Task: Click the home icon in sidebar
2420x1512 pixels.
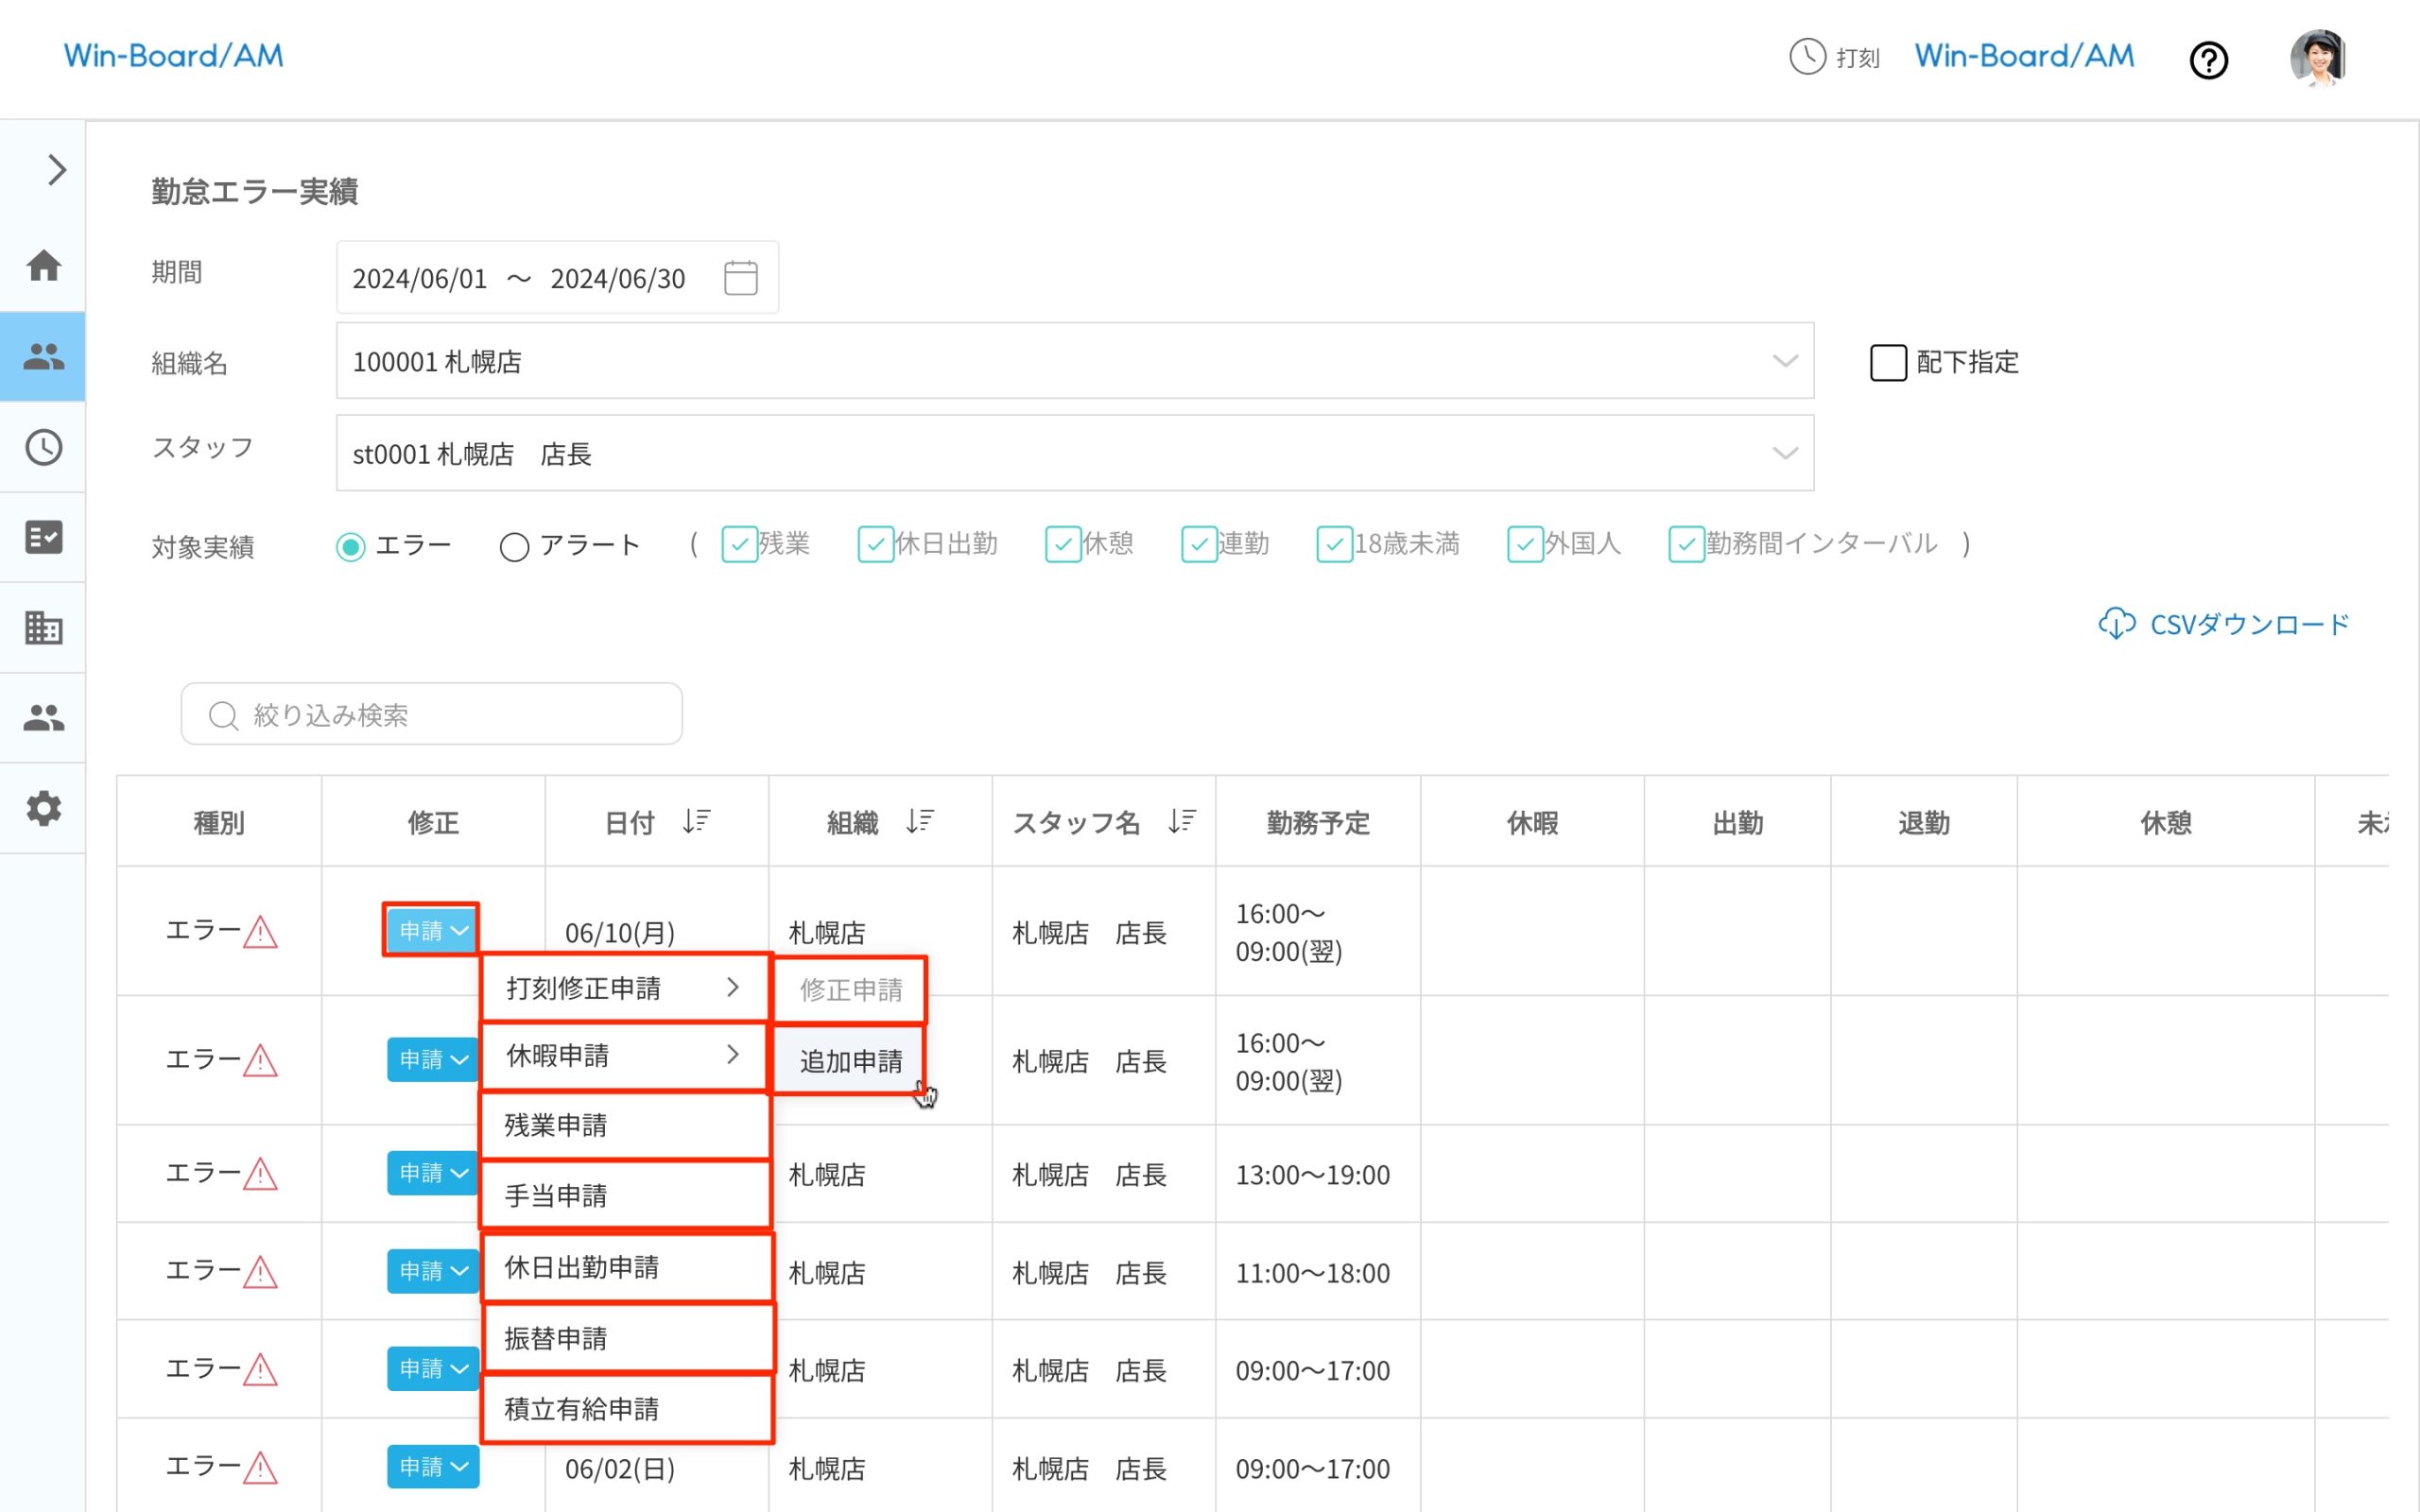Action: [x=43, y=266]
